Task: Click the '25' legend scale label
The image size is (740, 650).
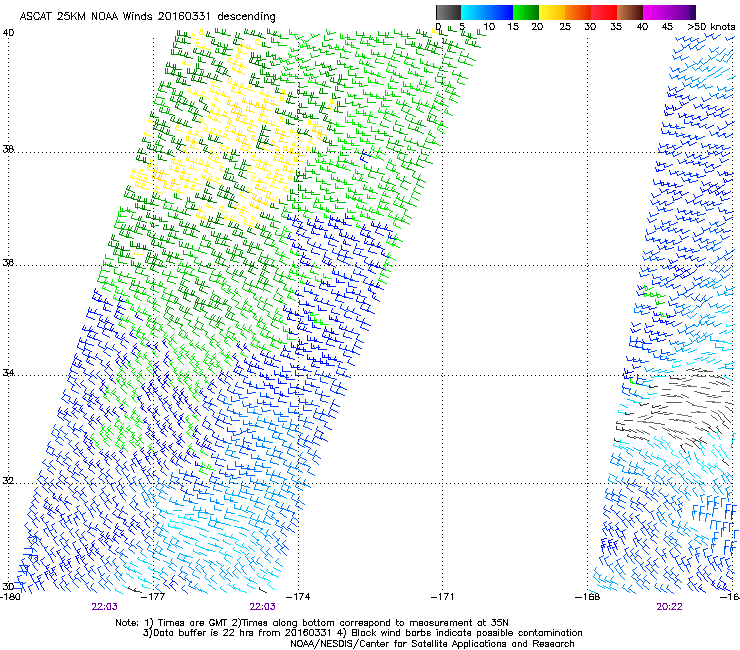Action: point(565,27)
